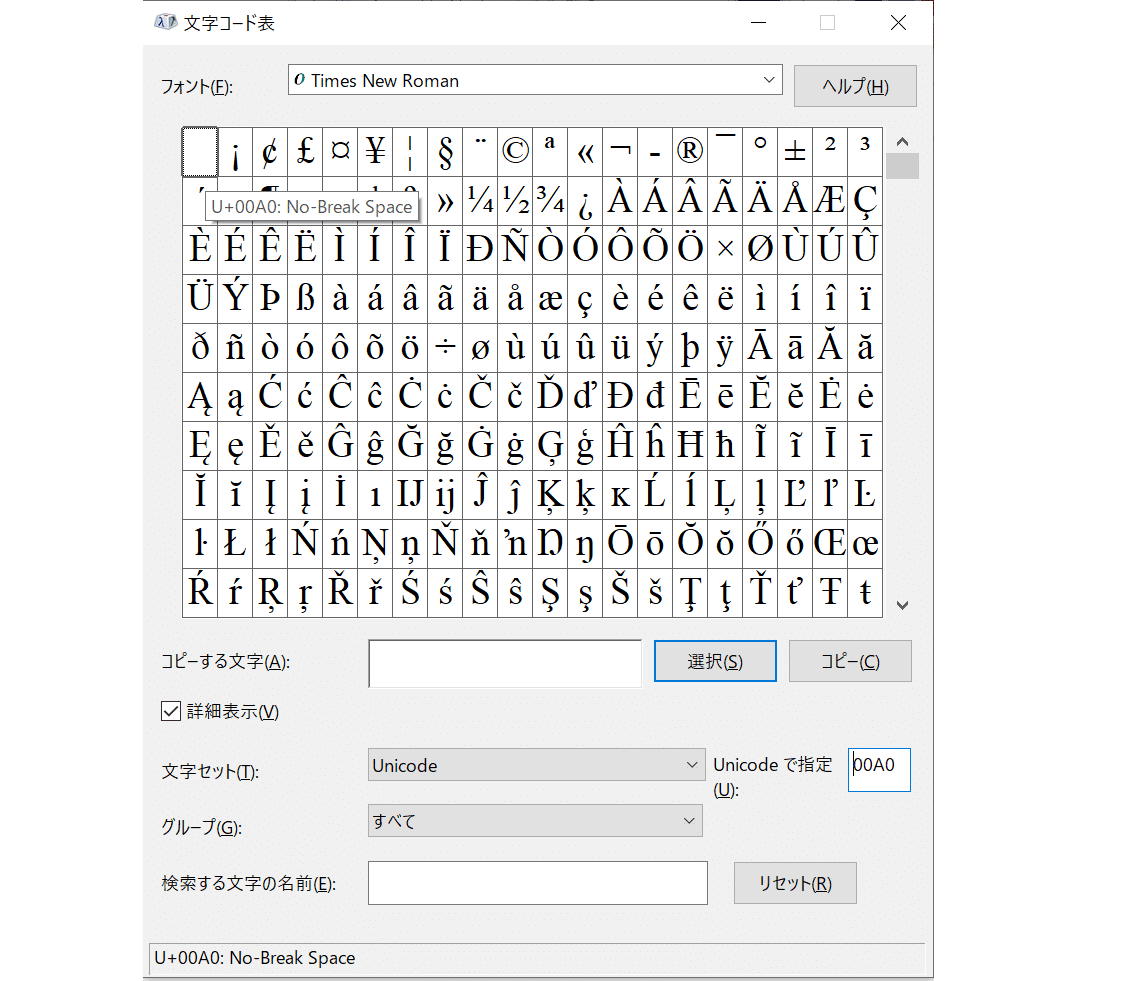Pick the registered trademark ® character
1124x981 pixels.
(x=690, y=152)
